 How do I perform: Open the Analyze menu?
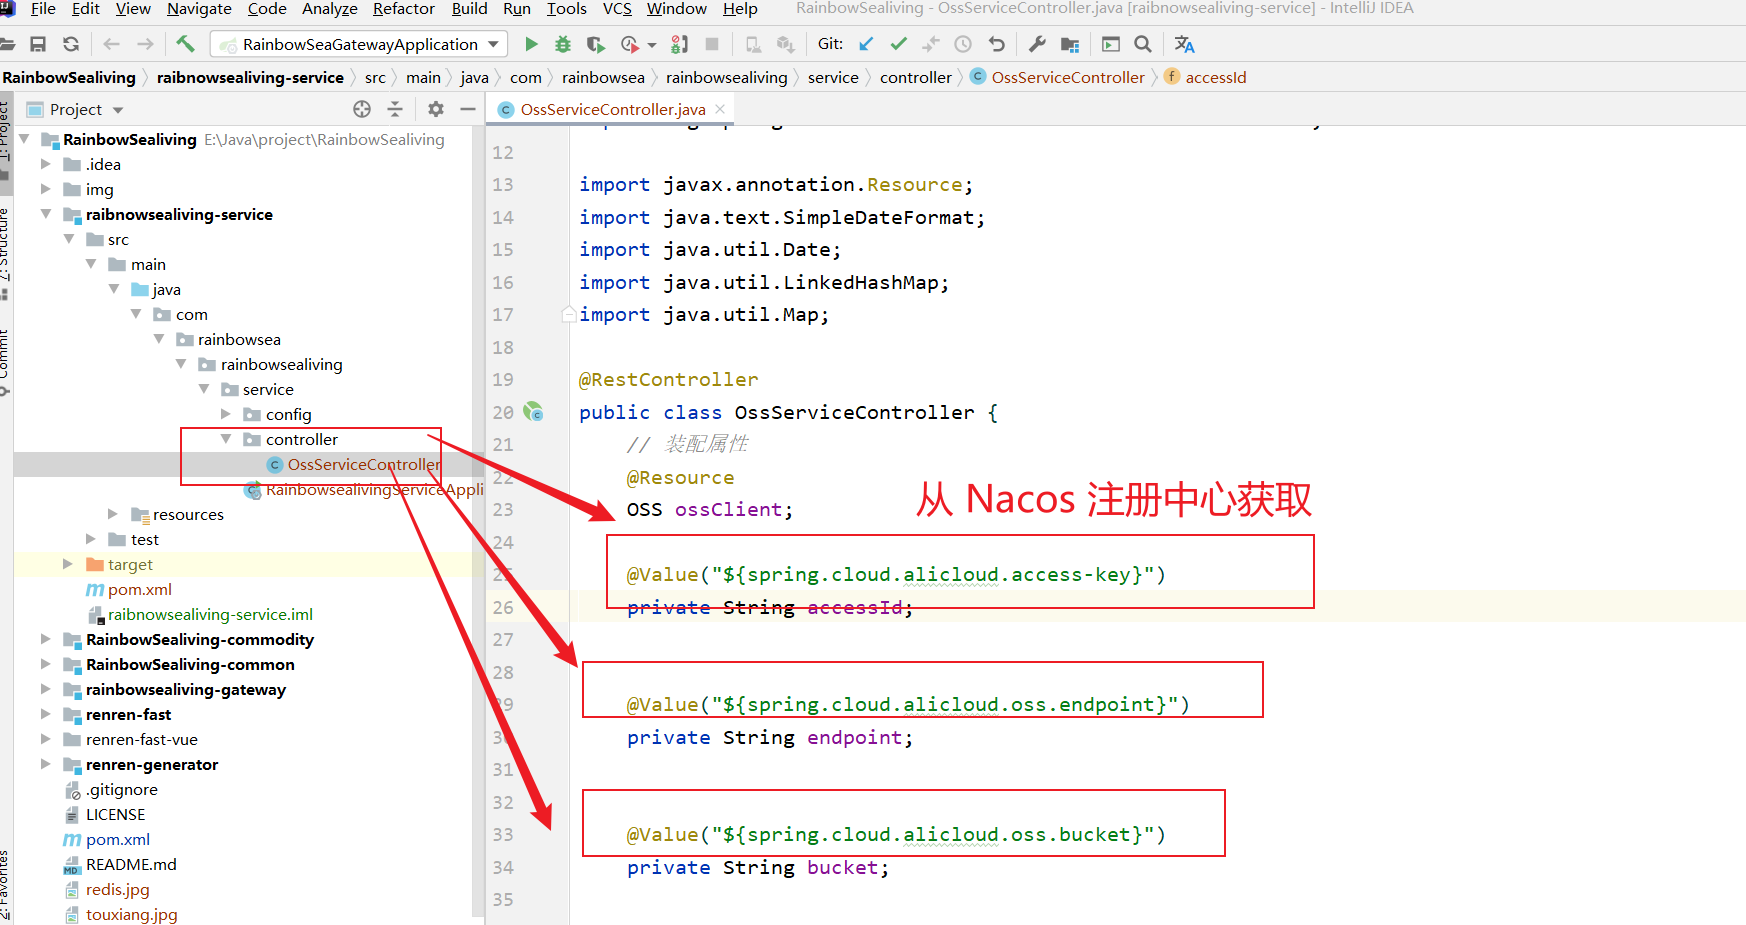tap(330, 9)
